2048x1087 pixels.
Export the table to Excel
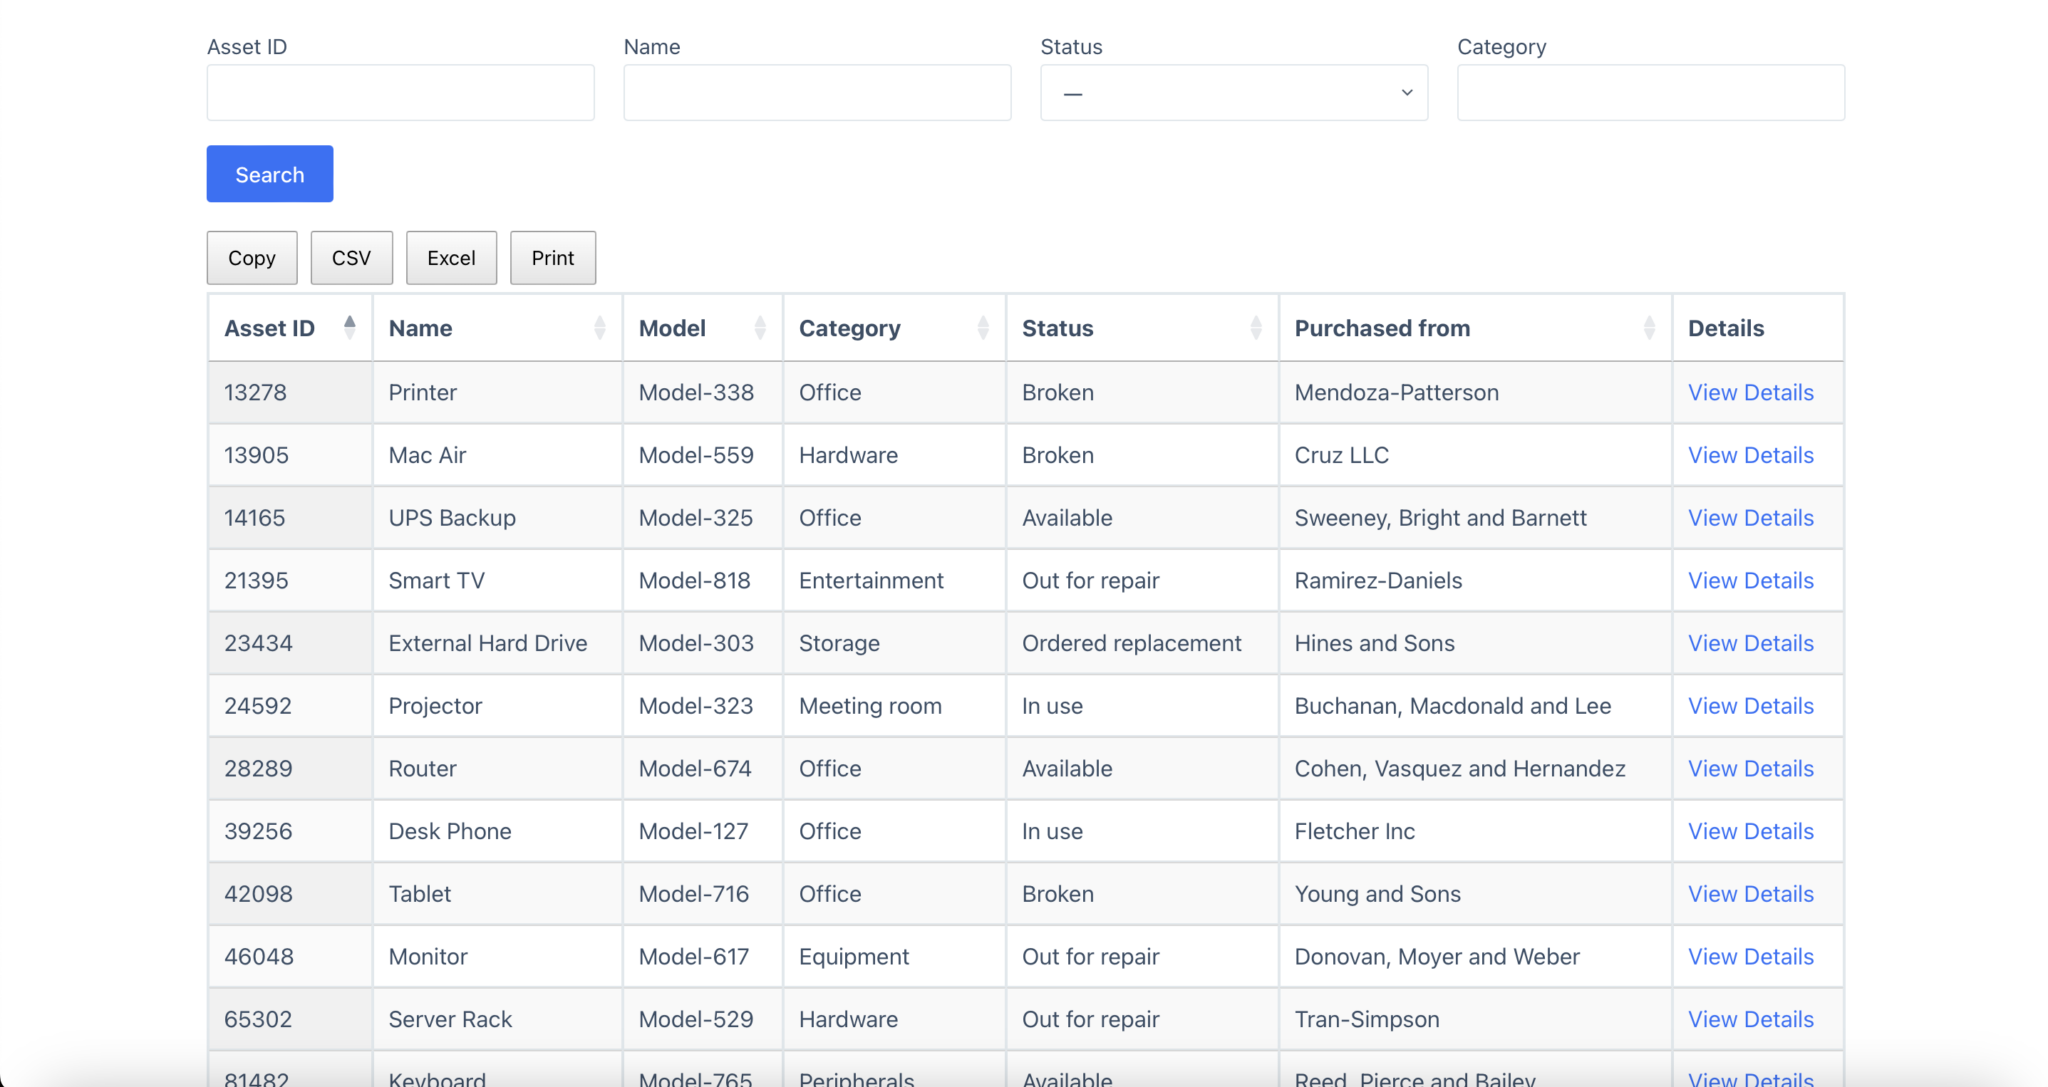pyautogui.click(x=451, y=258)
